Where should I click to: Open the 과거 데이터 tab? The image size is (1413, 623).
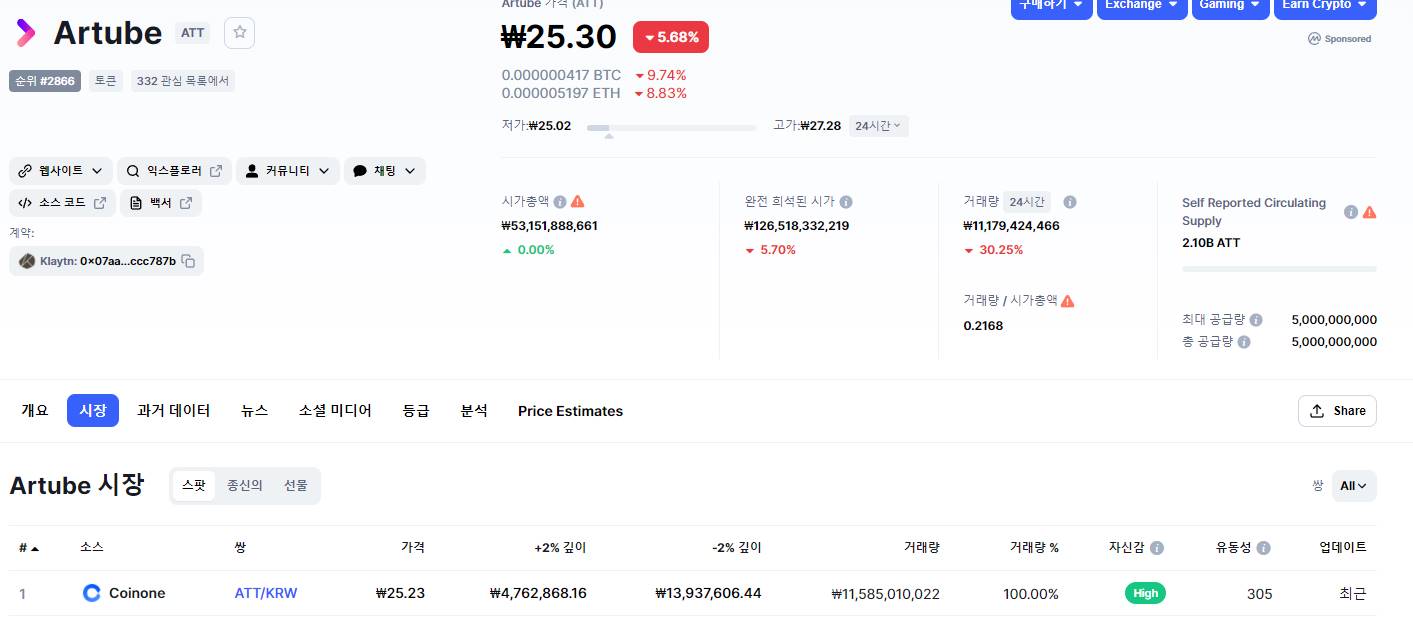pos(174,411)
